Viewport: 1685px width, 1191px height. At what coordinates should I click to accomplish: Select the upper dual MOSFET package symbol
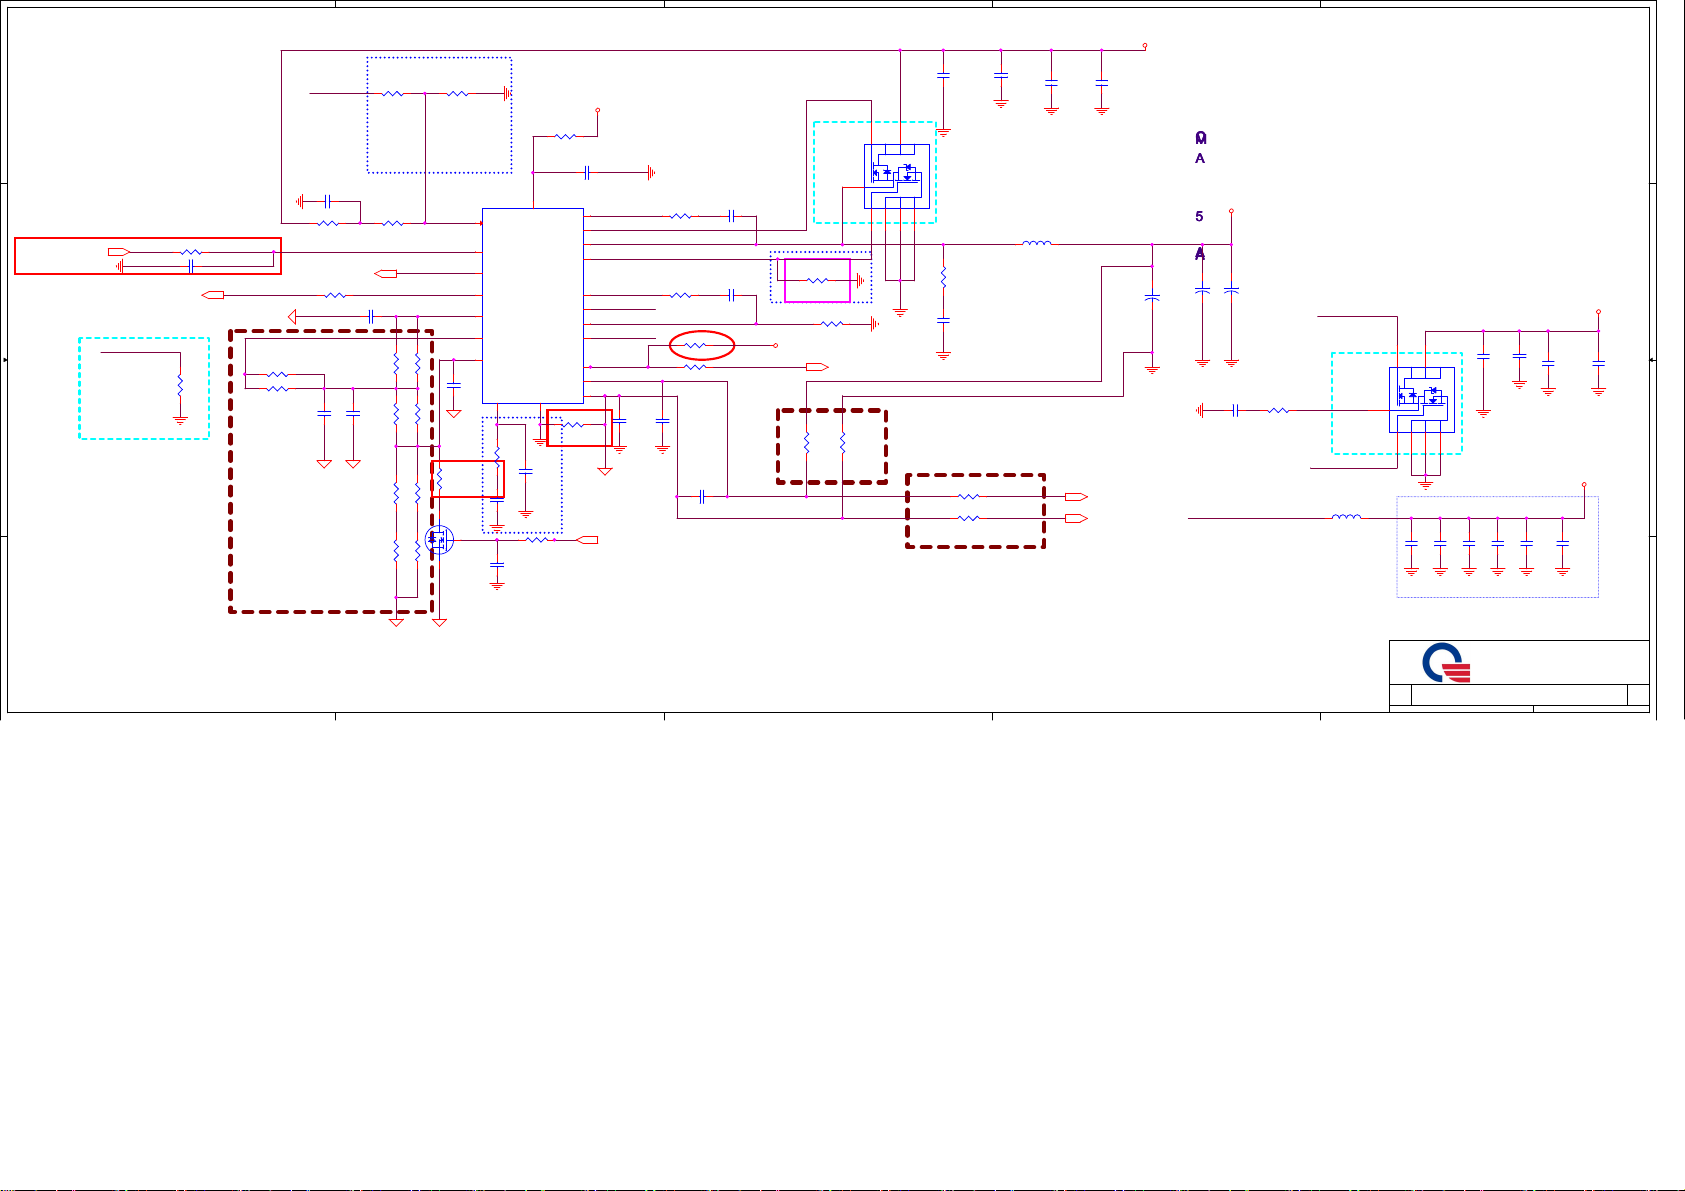click(896, 175)
